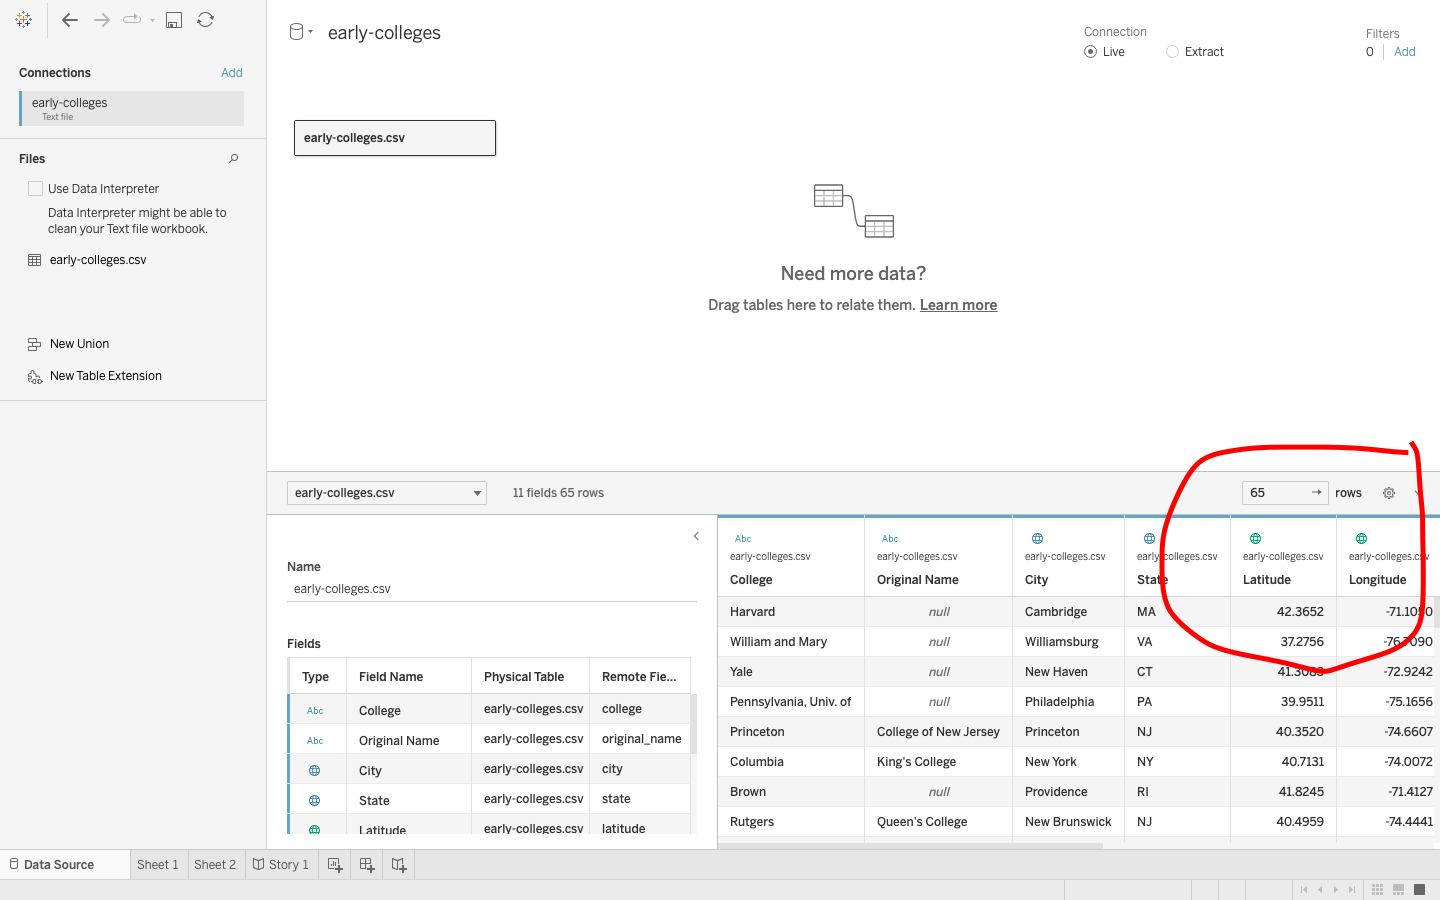Open the Learn more link
The height and width of the screenshot is (900, 1440).
(958, 305)
